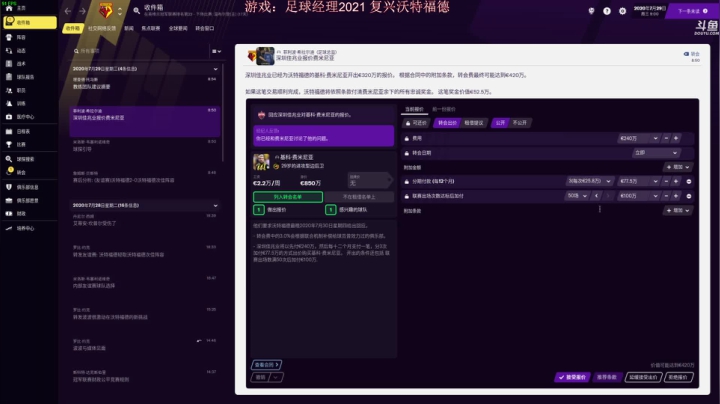
Task: Click the icon left of the help button
Action: pyautogui.click(x=591, y=11)
